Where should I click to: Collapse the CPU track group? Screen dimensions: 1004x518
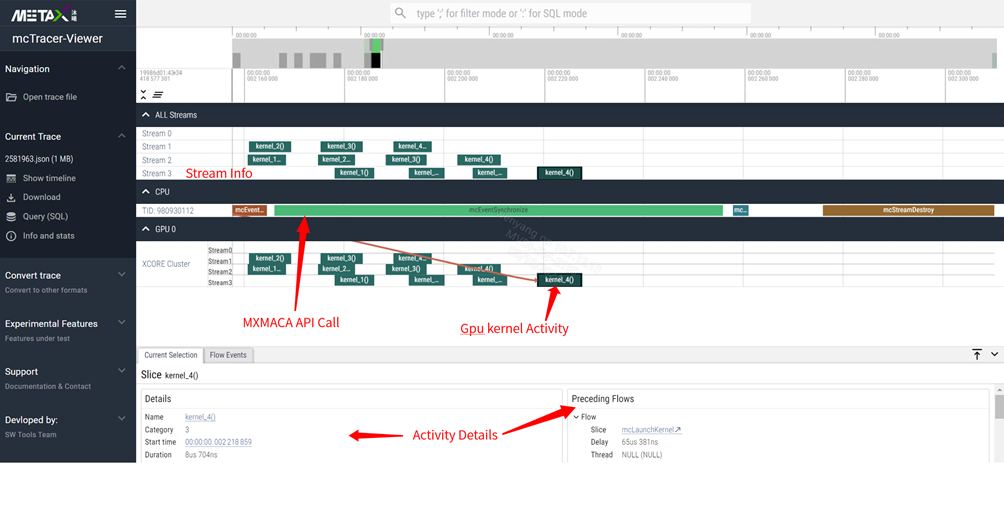pyautogui.click(x=146, y=191)
